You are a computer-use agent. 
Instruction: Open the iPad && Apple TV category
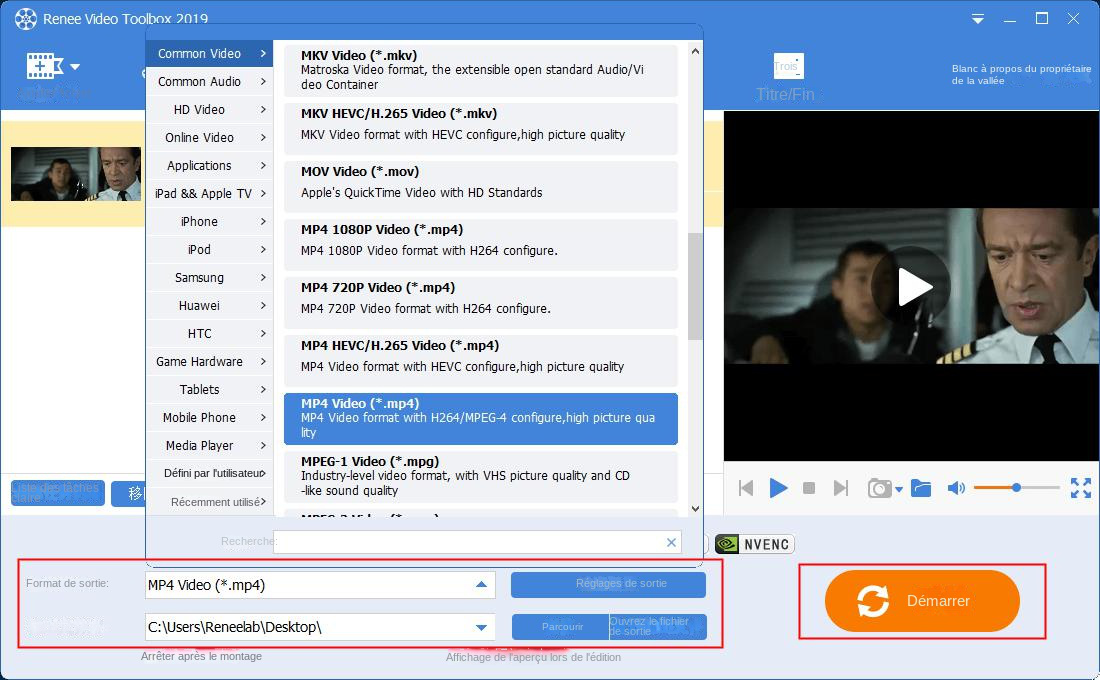click(205, 193)
